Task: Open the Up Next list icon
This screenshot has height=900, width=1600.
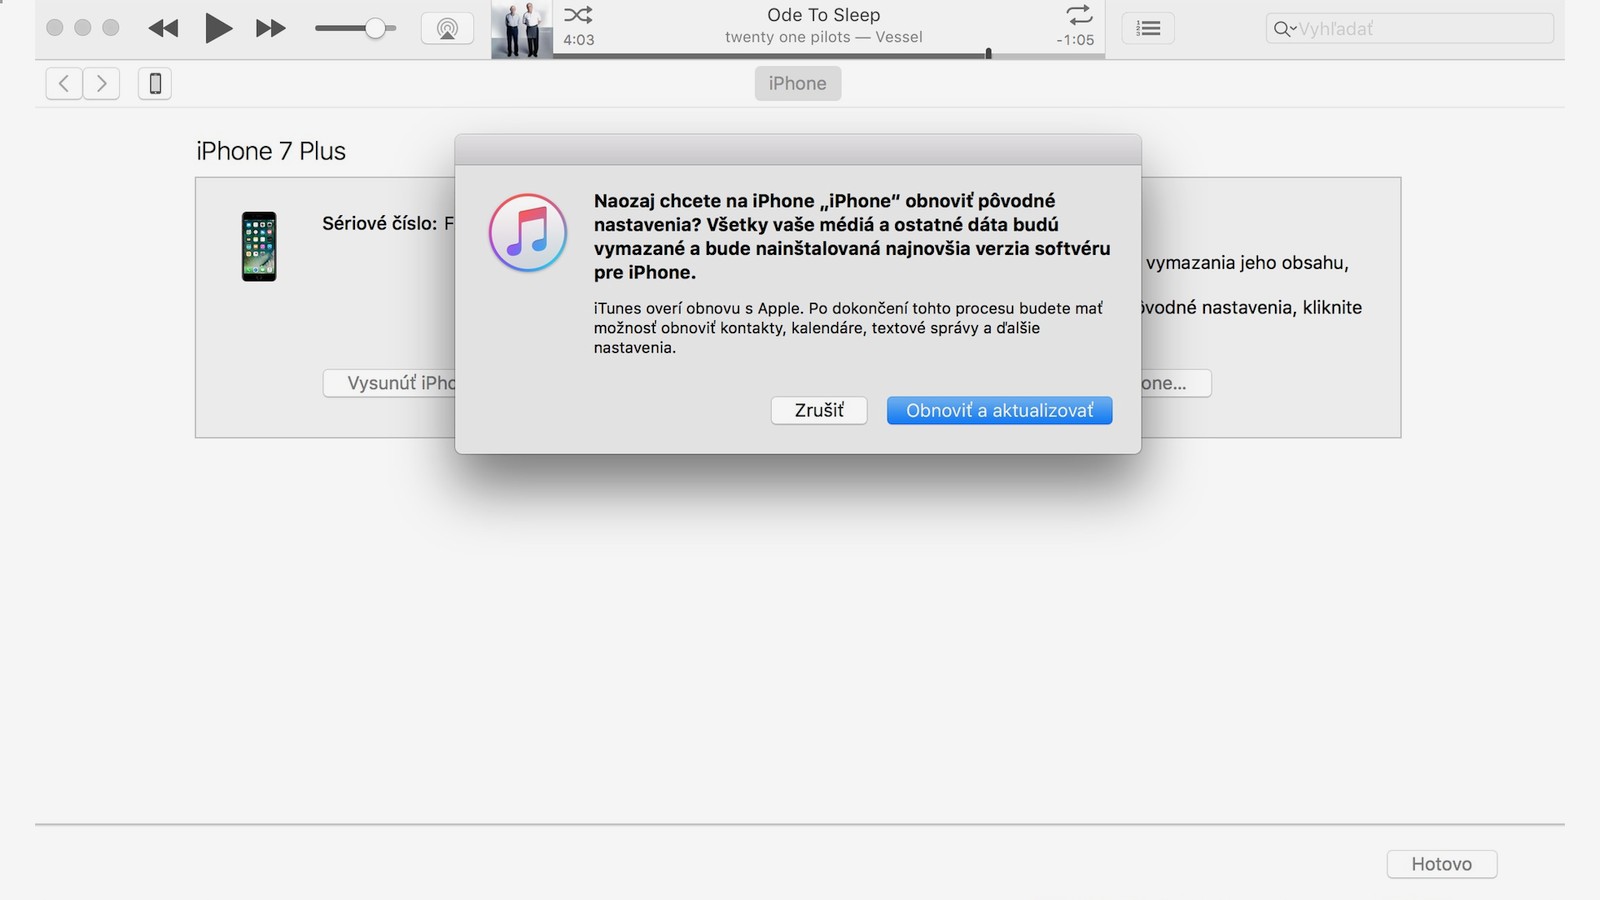Action: pyautogui.click(x=1148, y=28)
